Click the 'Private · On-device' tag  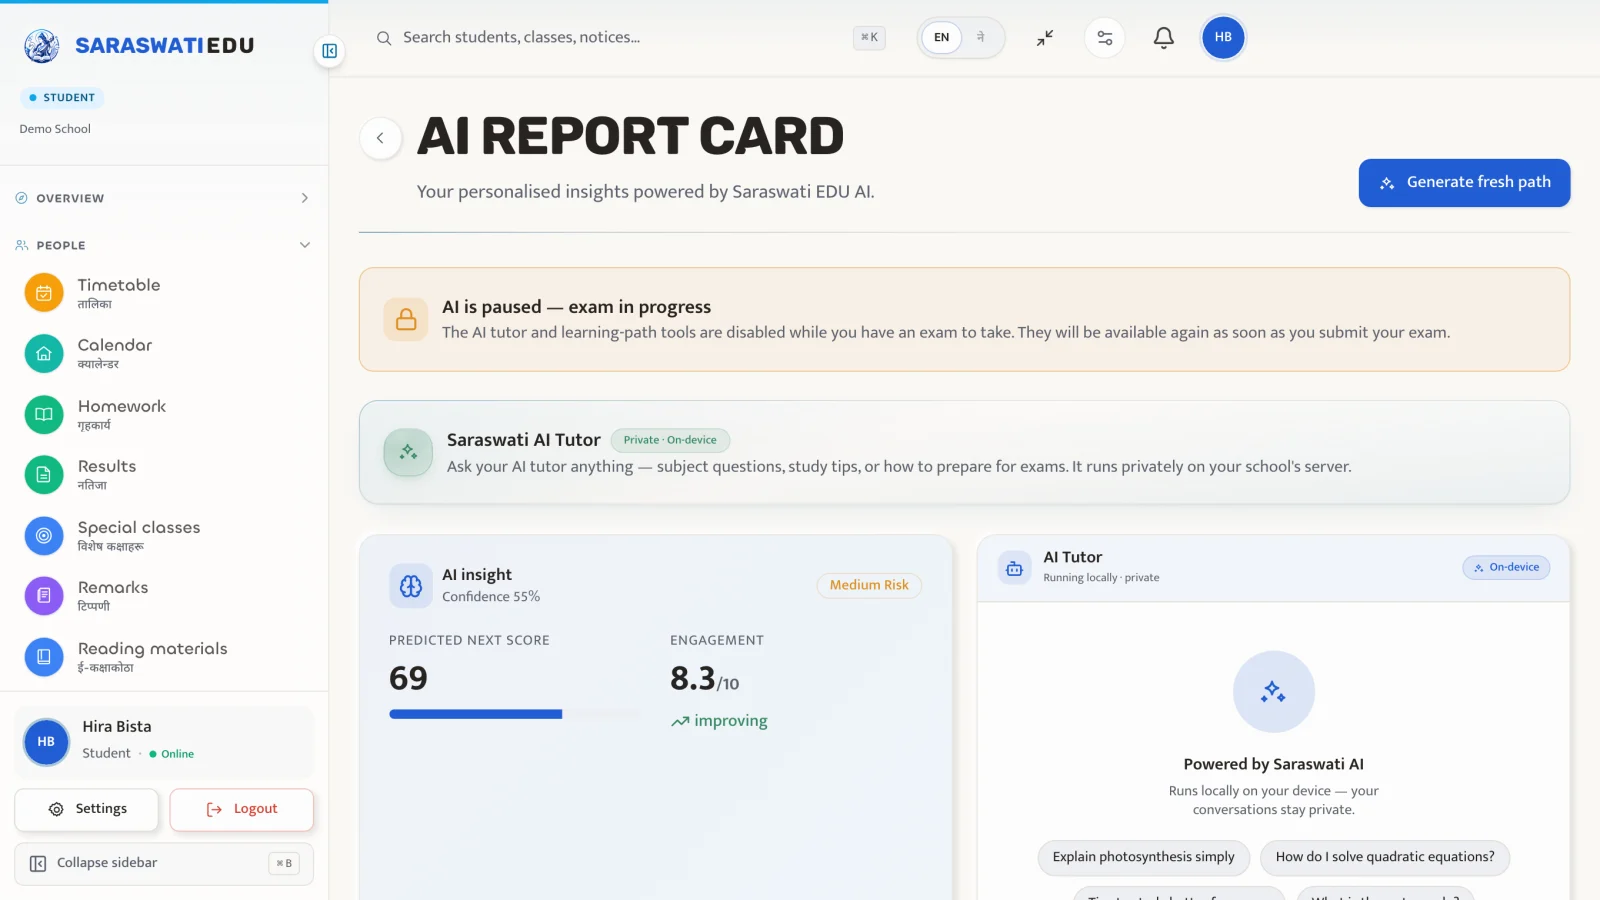pyautogui.click(x=670, y=441)
